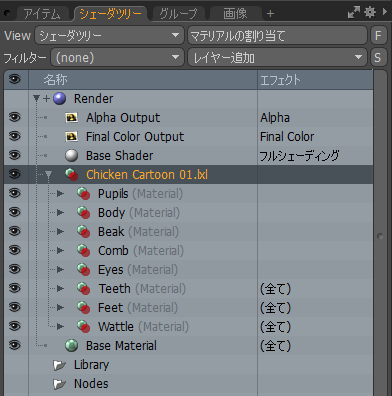Collapse the Chicken Cartoon 01.lxl group
The width and height of the screenshot is (392, 396).
click(x=49, y=174)
